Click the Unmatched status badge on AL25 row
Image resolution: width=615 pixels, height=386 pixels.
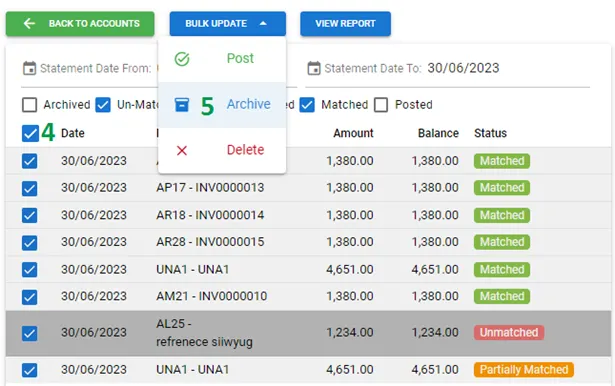(x=509, y=333)
